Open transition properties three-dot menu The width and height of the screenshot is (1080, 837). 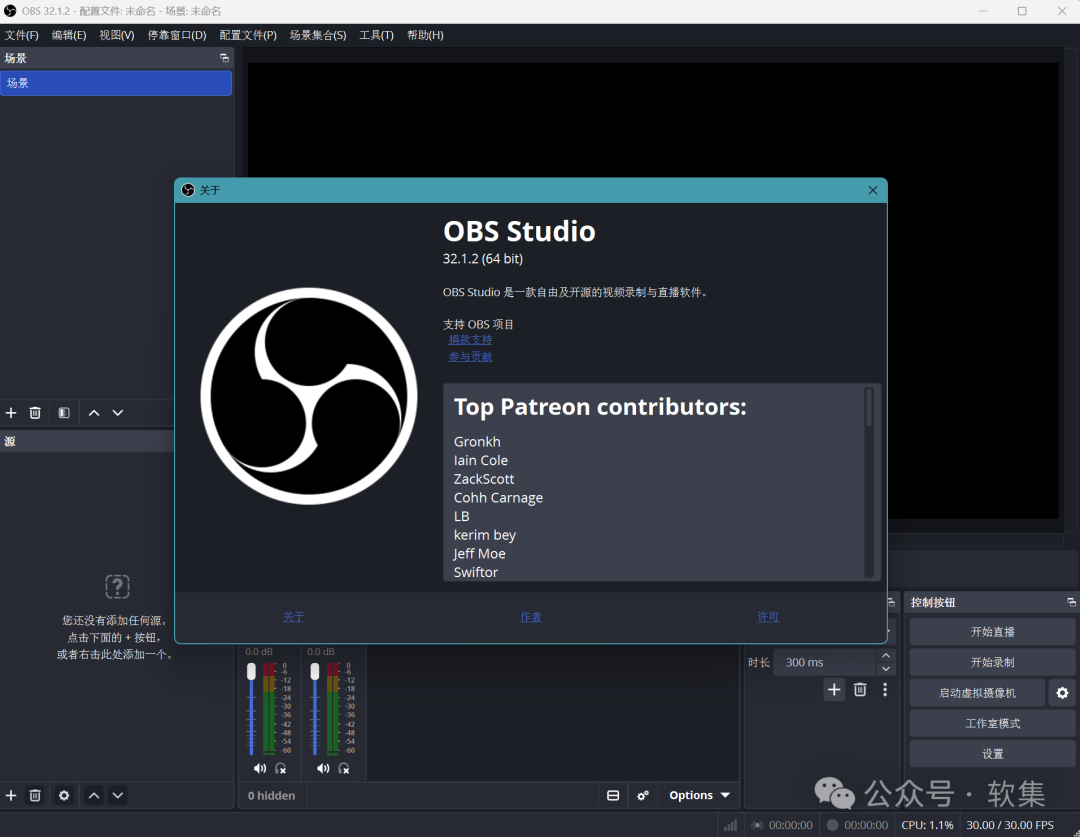885,690
